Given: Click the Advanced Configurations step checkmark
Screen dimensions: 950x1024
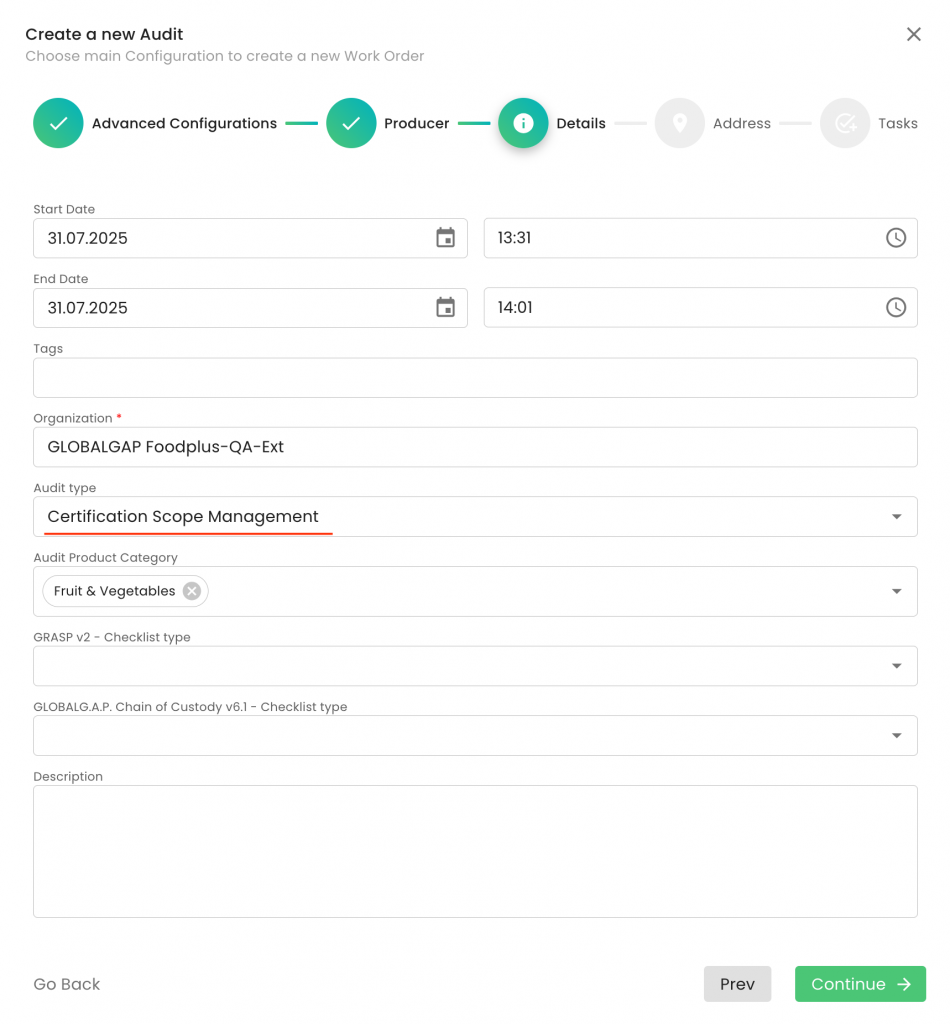Looking at the screenshot, I should coord(58,124).
